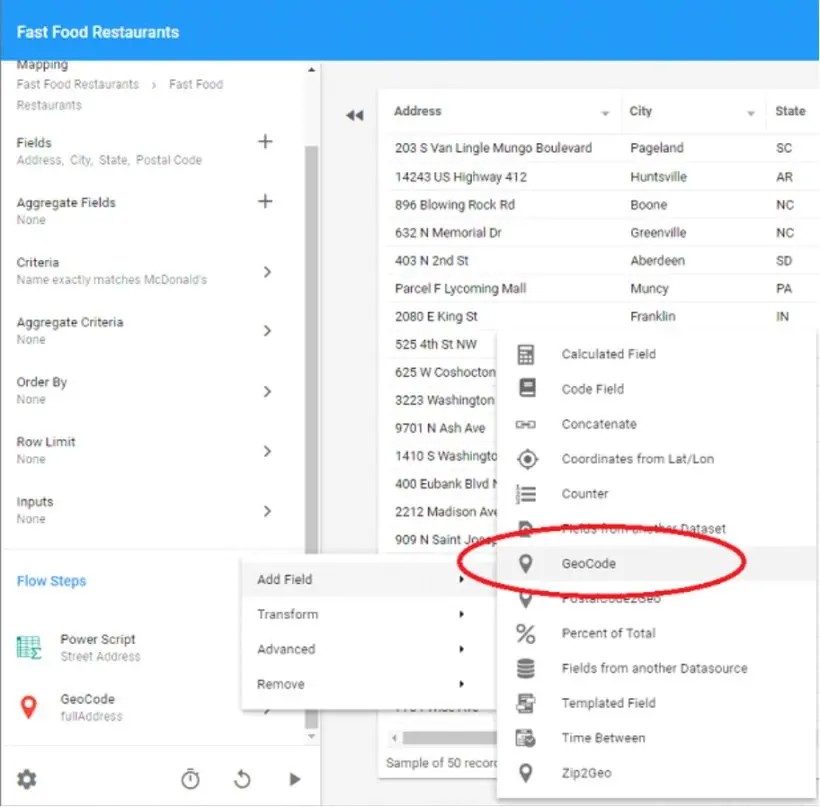This screenshot has height=807, width=820.
Task: Click the Fields from another Datasource database icon
Action: 526,668
